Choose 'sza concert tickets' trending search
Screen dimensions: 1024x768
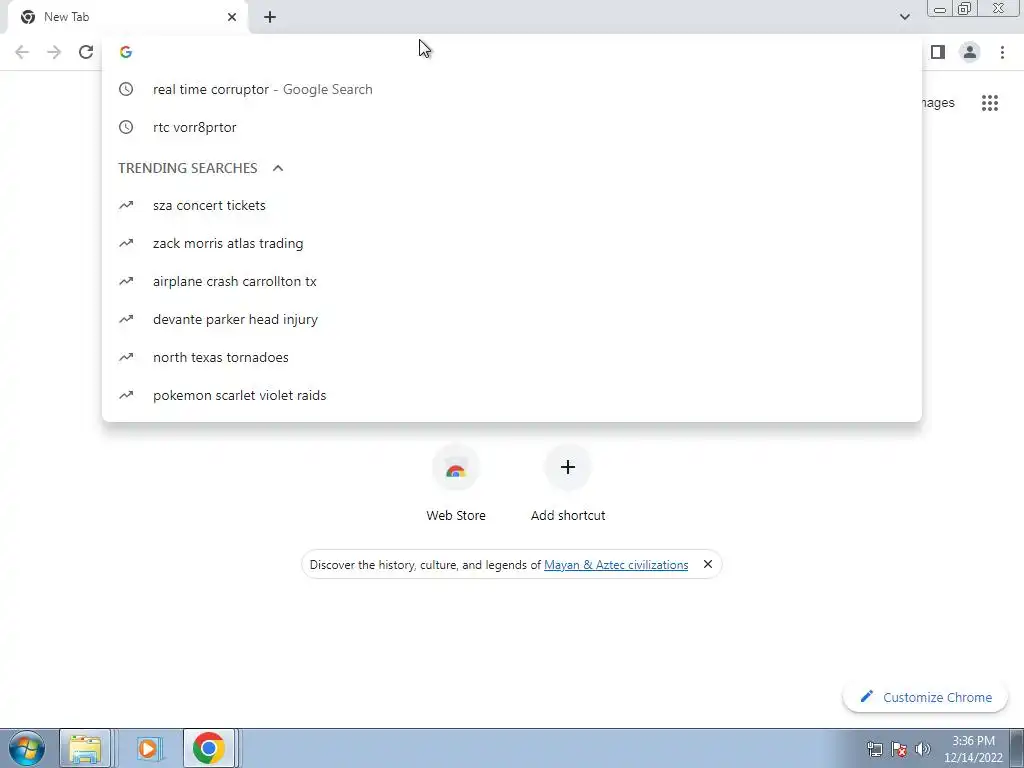[512, 206]
